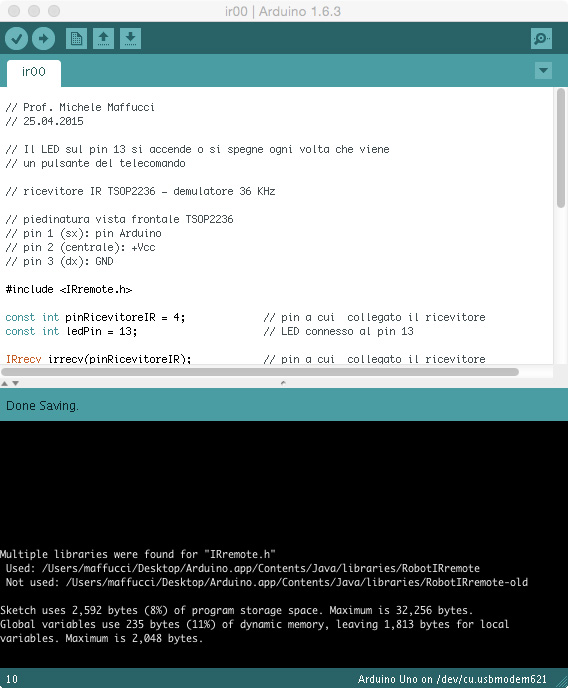Click the '// pin 3 (dx): GND' comment
The height and width of the screenshot is (688, 568).
click(59, 262)
